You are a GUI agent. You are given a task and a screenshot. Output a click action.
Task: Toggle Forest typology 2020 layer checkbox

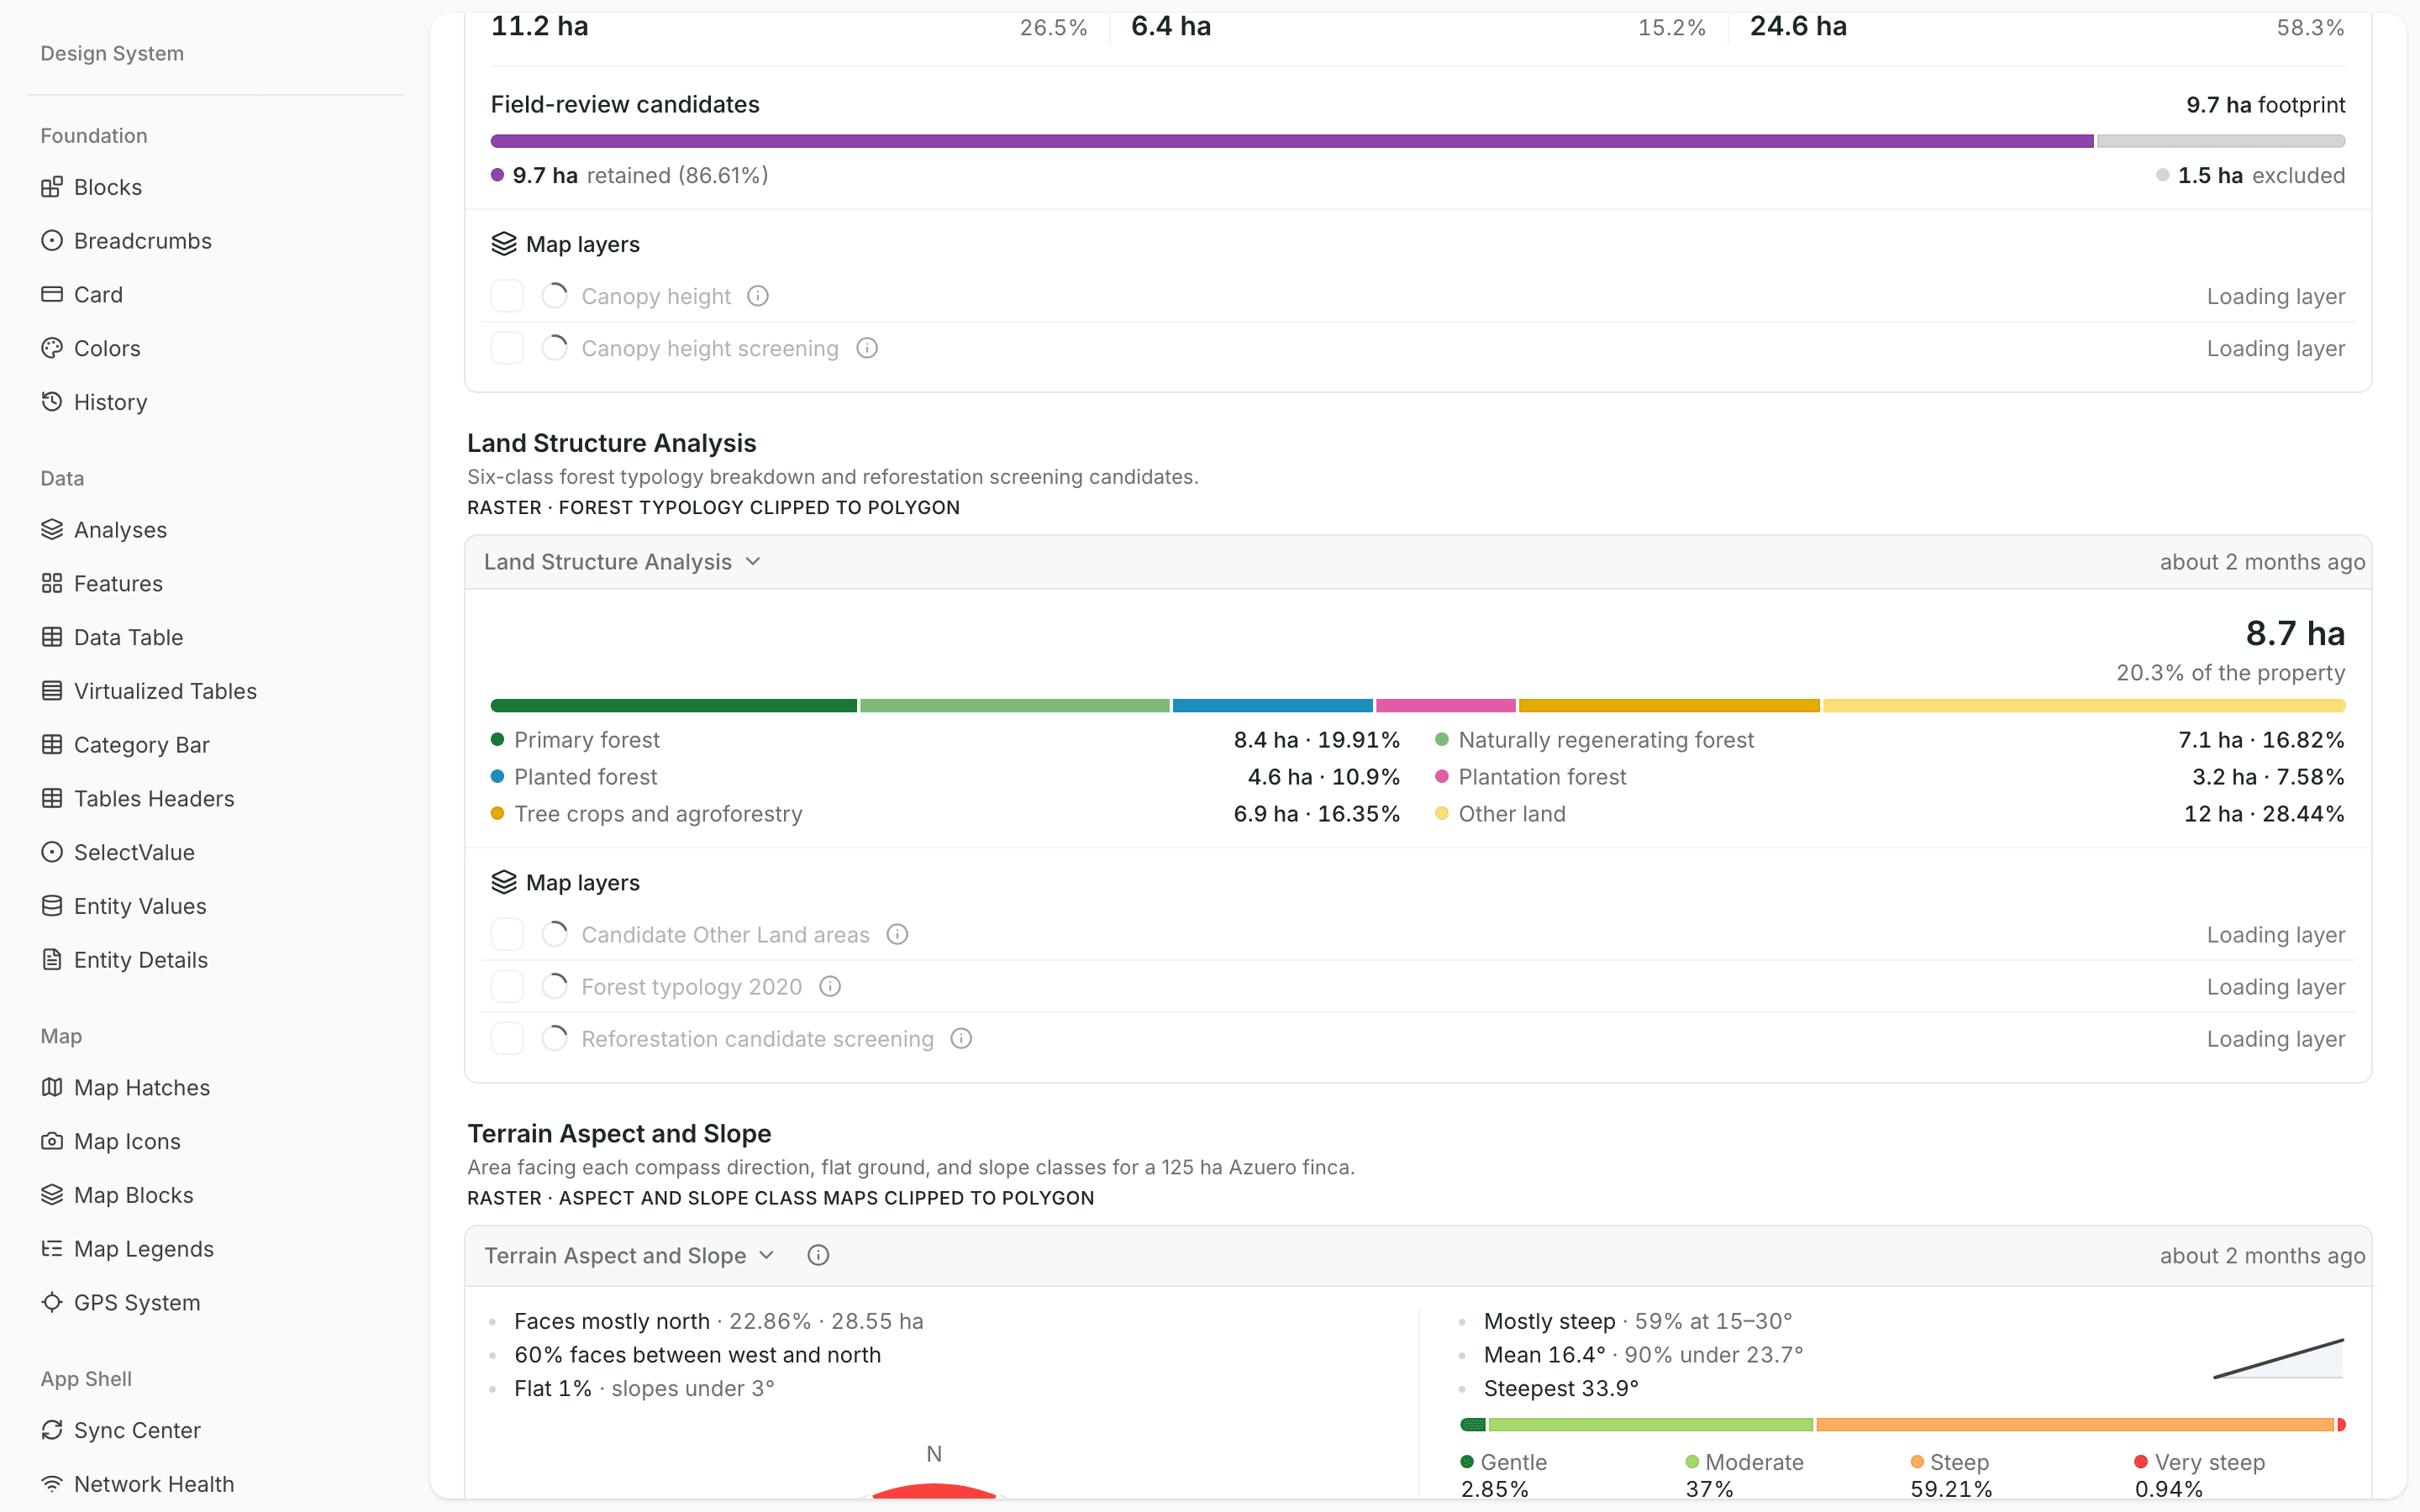coord(507,987)
